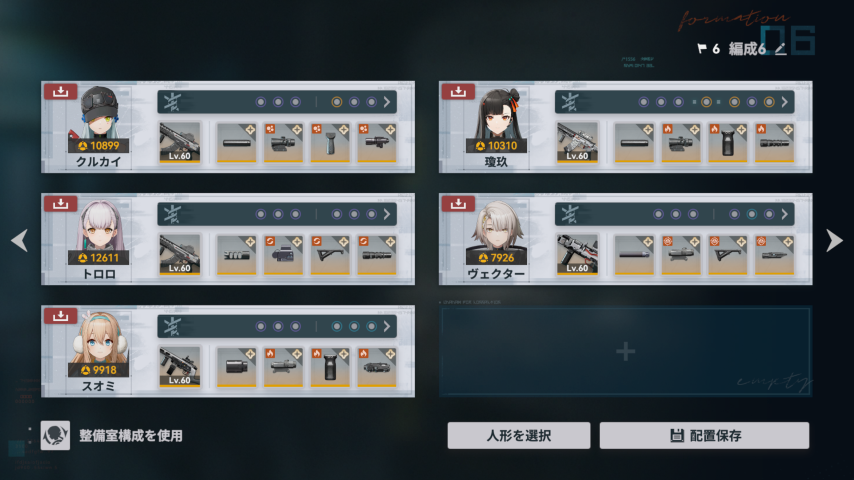Click the 配置保存 save button
854x480 pixels.
[704, 435]
